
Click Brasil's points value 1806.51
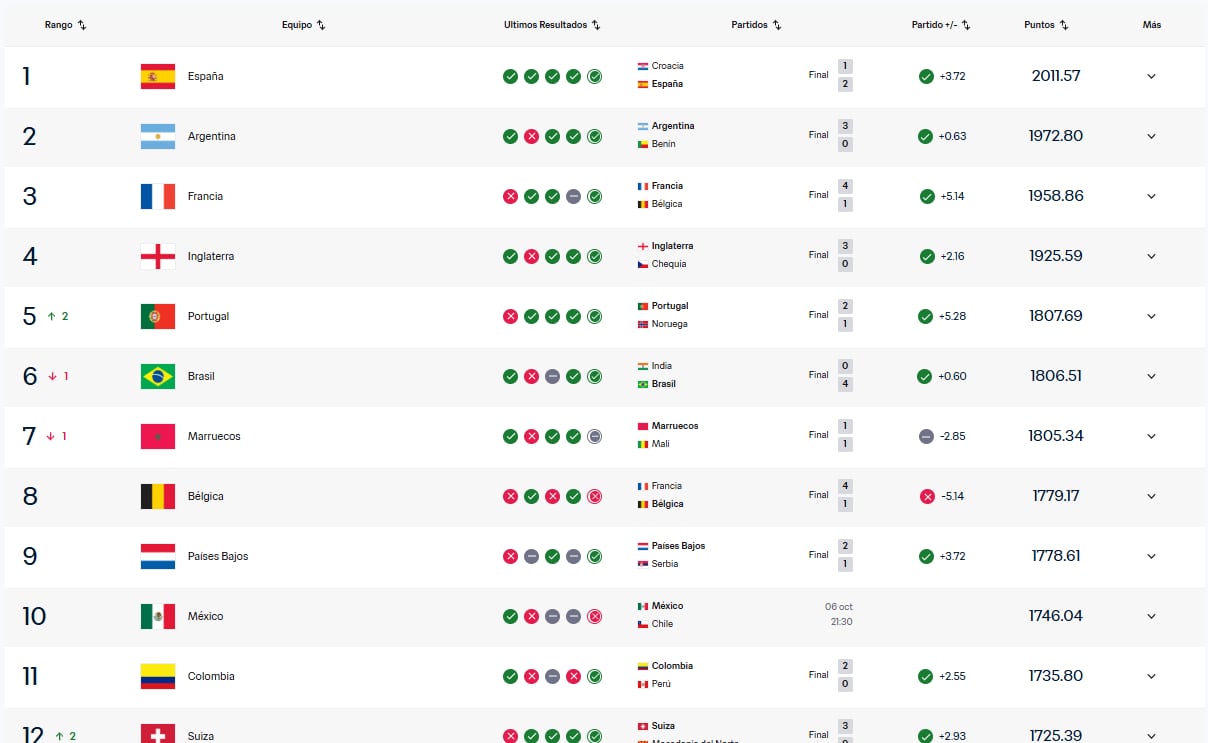coord(1056,376)
